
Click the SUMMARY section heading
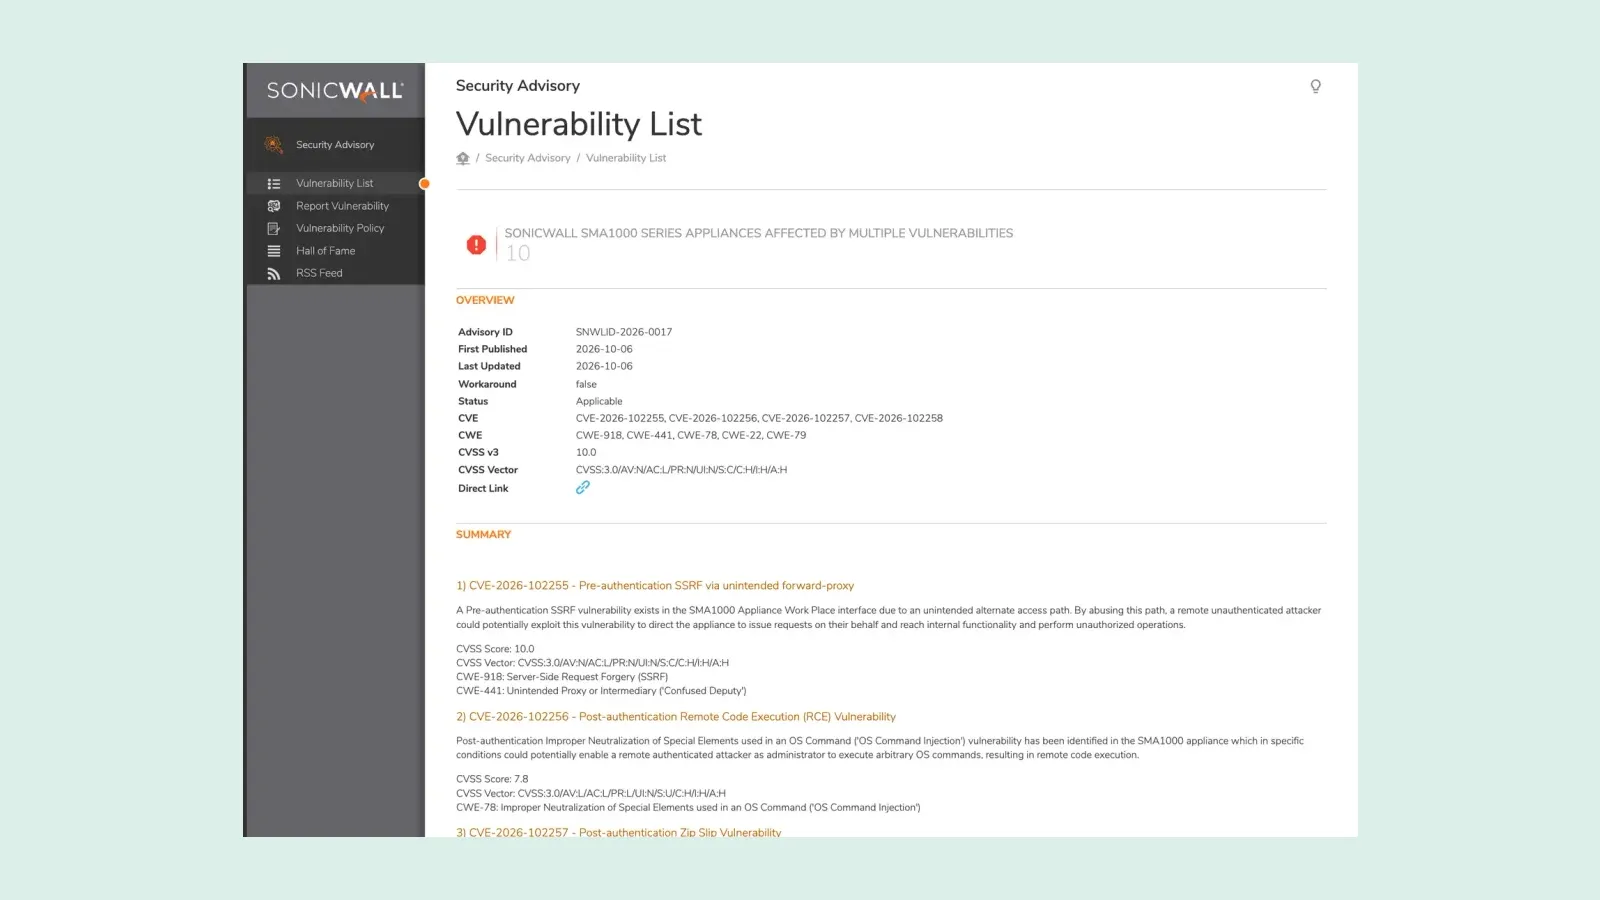(x=483, y=535)
